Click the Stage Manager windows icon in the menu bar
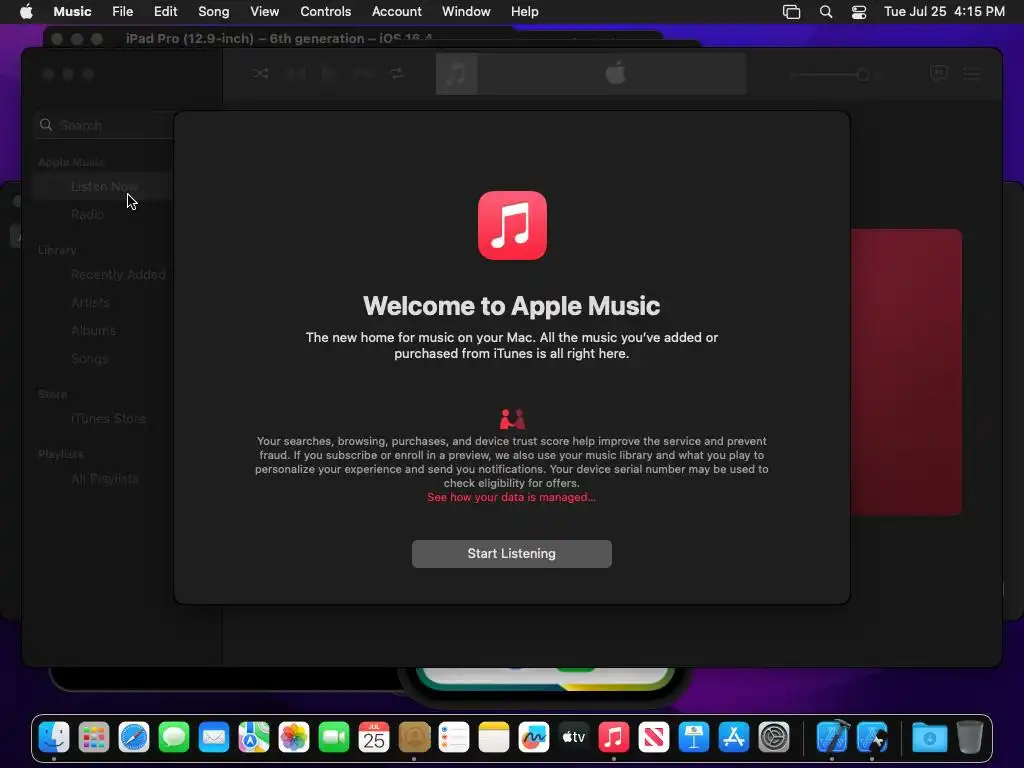 tap(792, 12)
